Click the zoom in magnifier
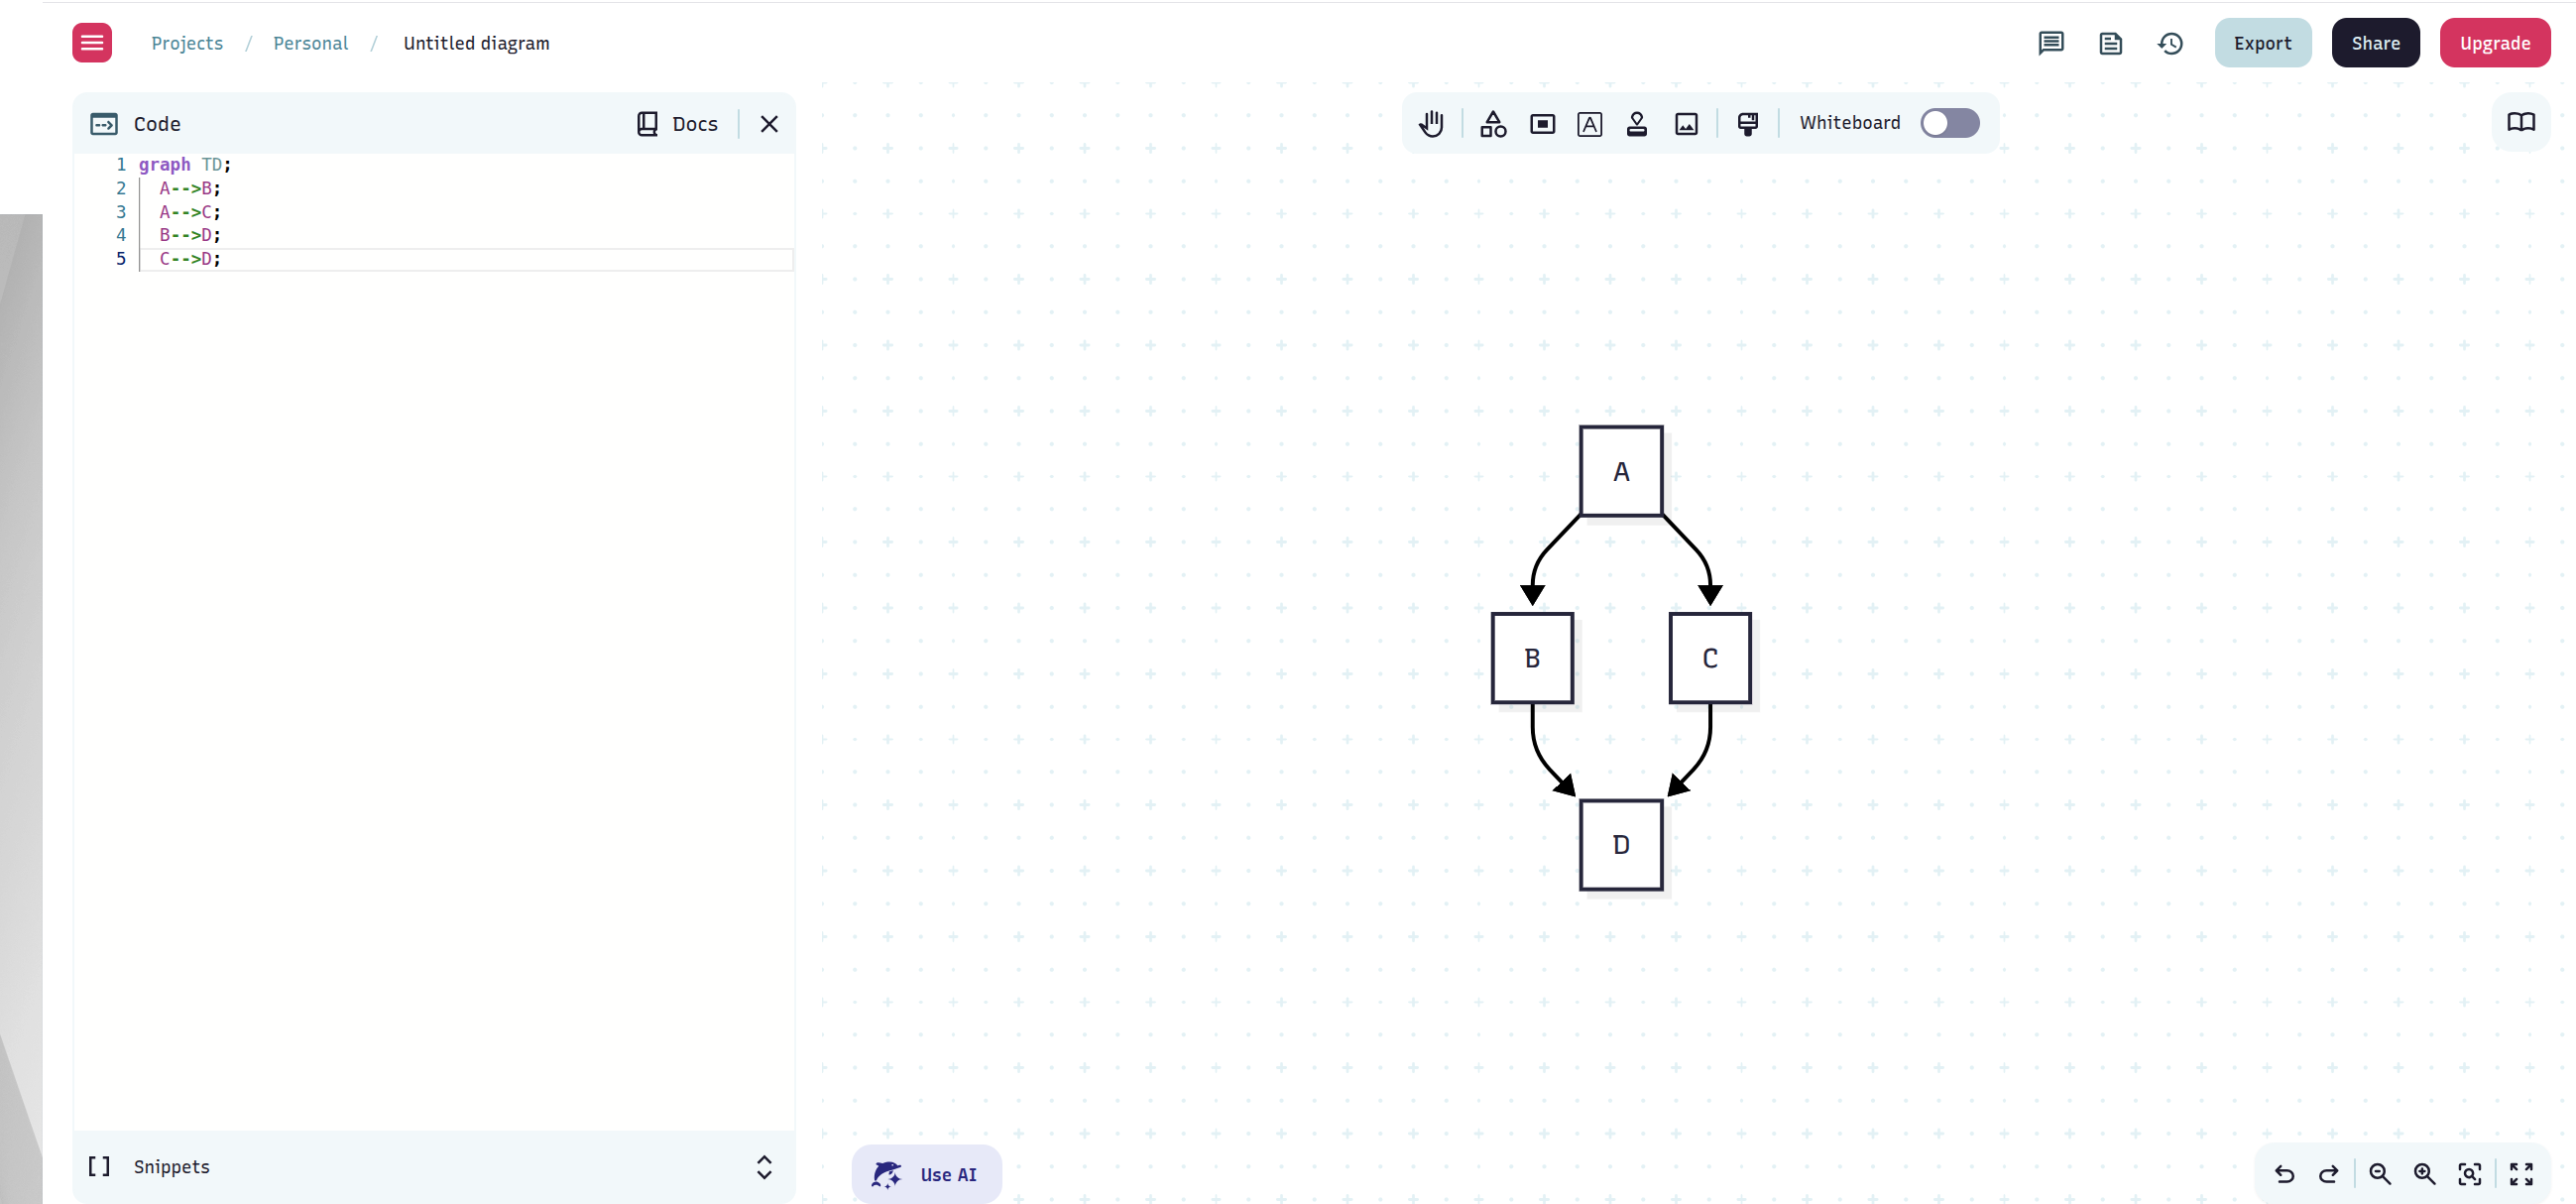Viewport: 2576px width, 1204px height. [2424, 1173]
